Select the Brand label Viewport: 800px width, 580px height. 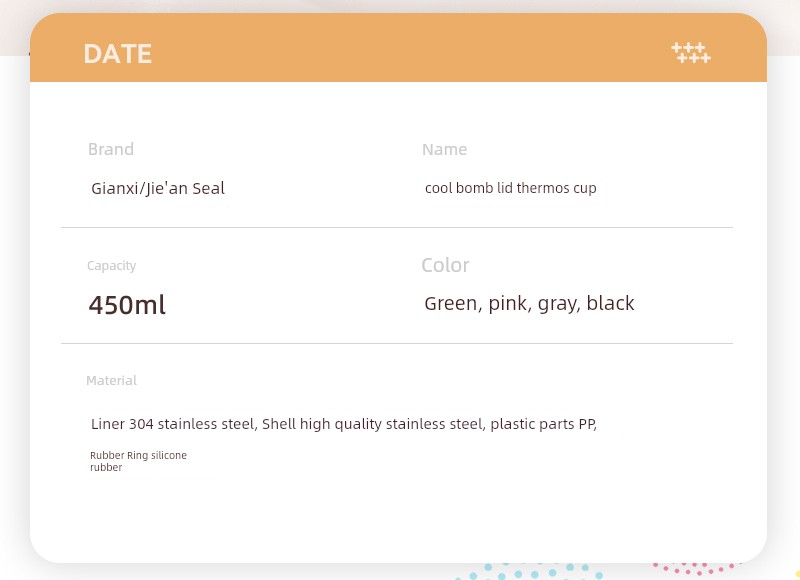(111, 149)
